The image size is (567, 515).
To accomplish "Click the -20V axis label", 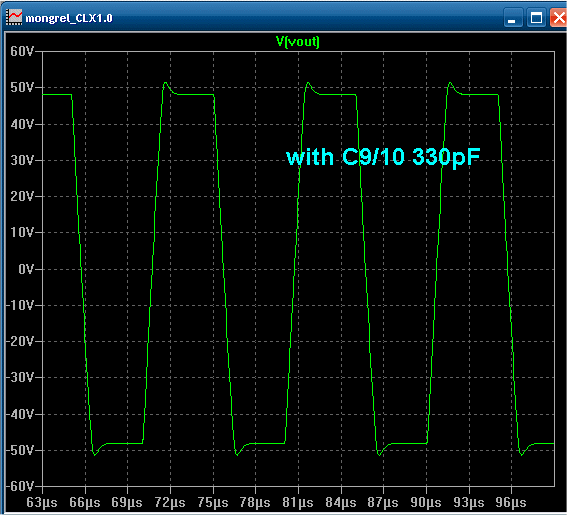I will coord(20,341).
